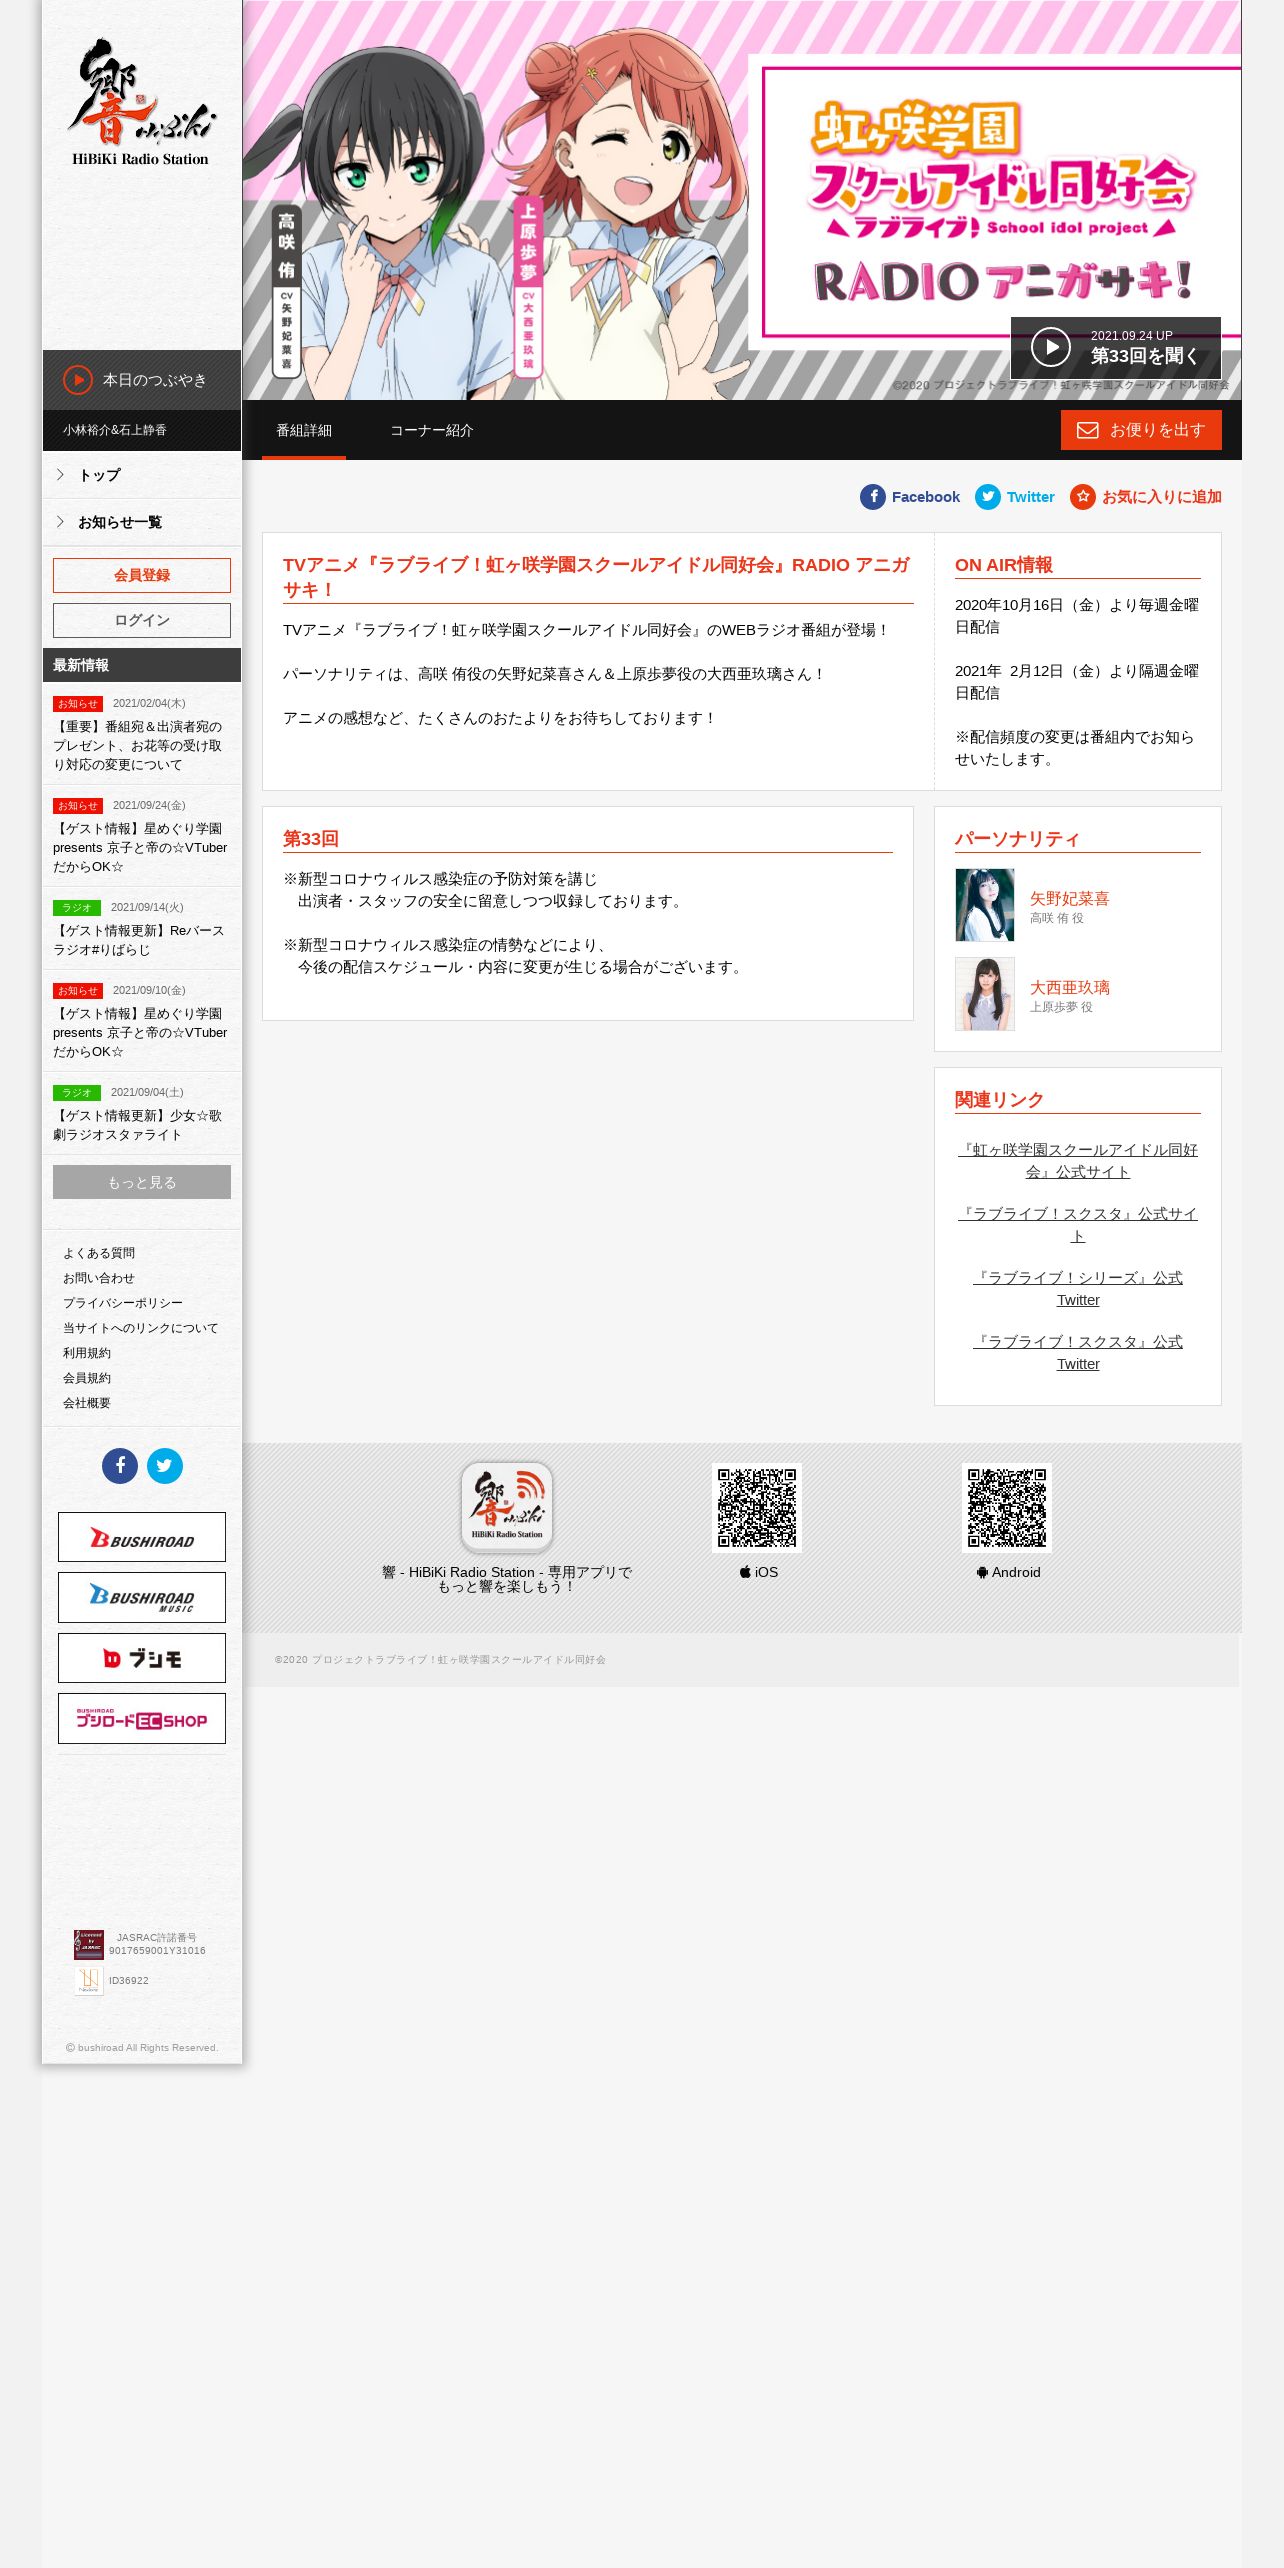
Task: Click sidebar round Facebook icon
Action: pos(120,1466)
